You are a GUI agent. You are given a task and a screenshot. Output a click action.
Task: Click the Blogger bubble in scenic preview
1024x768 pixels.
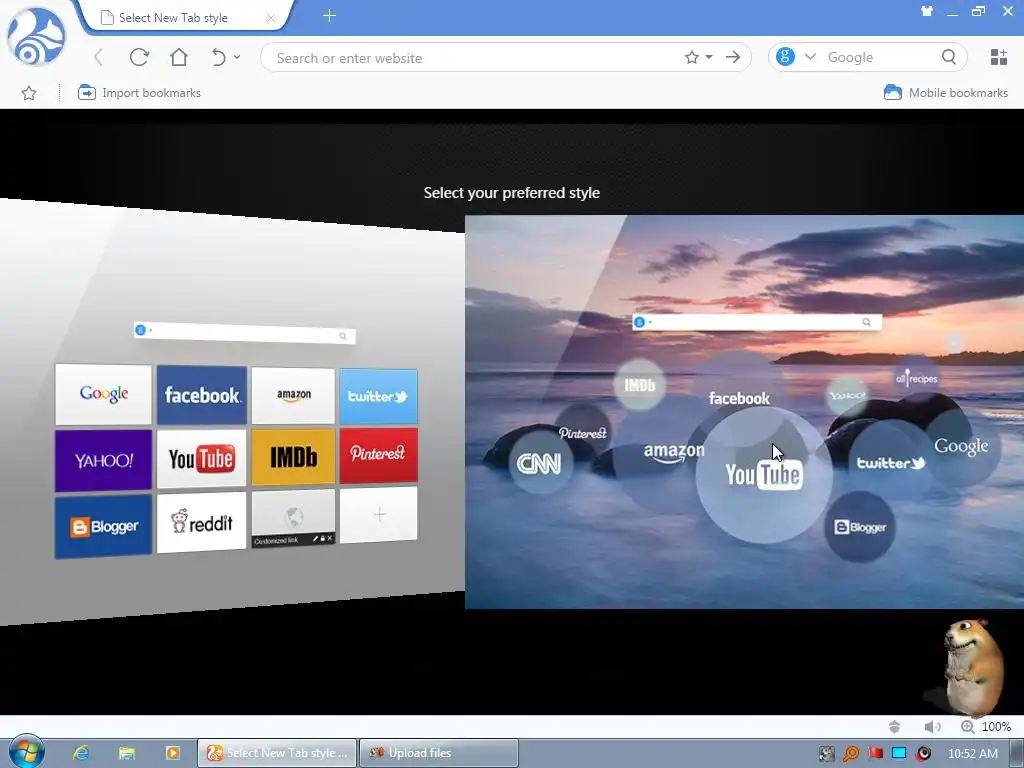point(859,527)
